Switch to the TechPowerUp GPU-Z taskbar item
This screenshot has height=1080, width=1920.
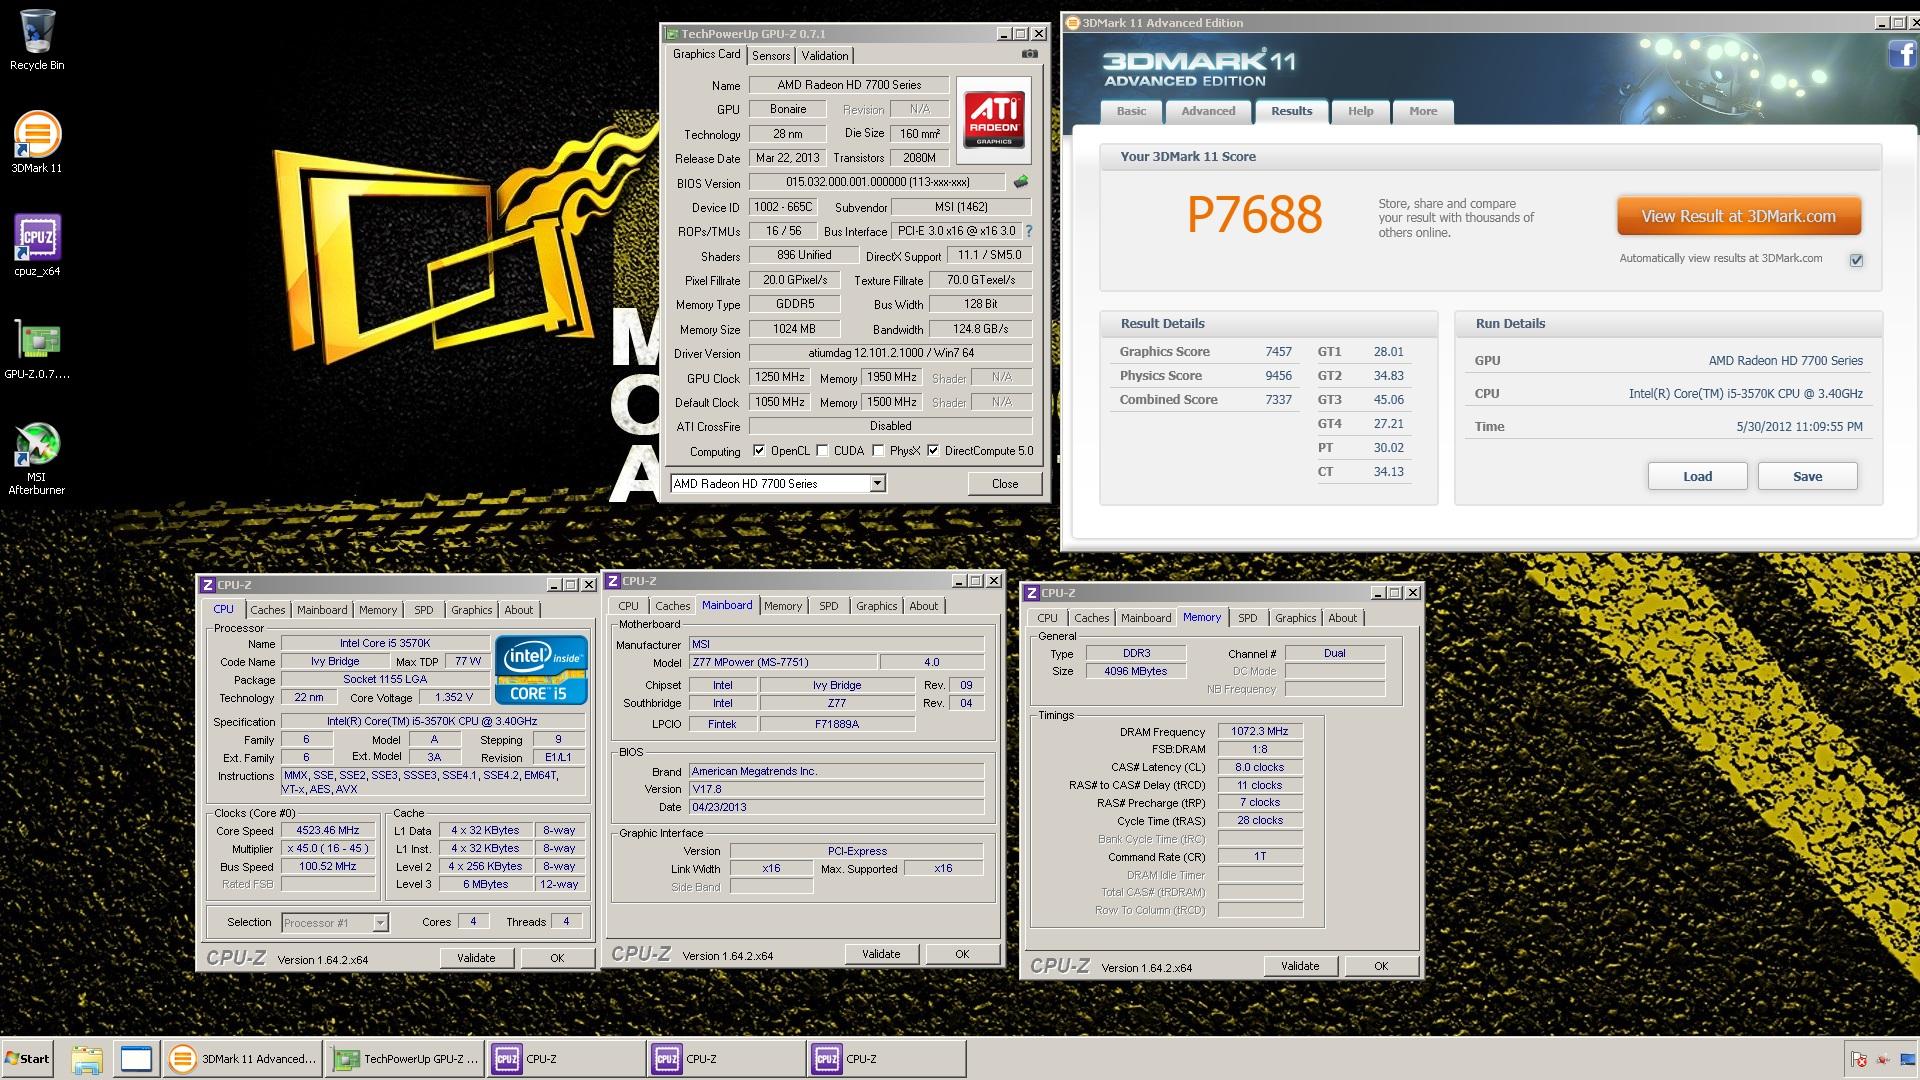coord(405,1059)
